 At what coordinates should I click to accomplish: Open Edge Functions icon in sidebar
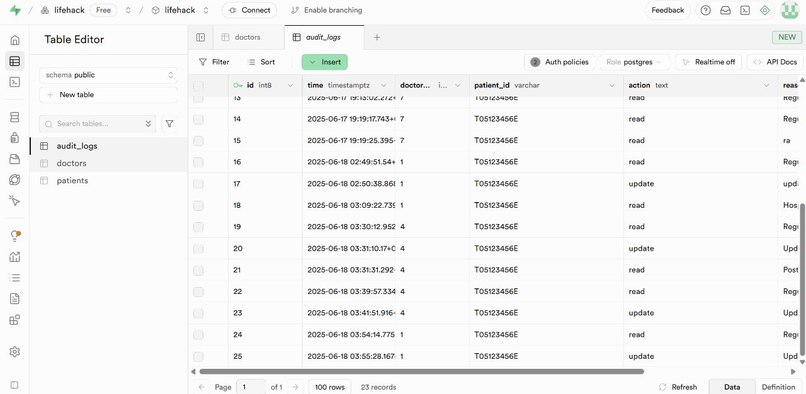tap(15, 180)
